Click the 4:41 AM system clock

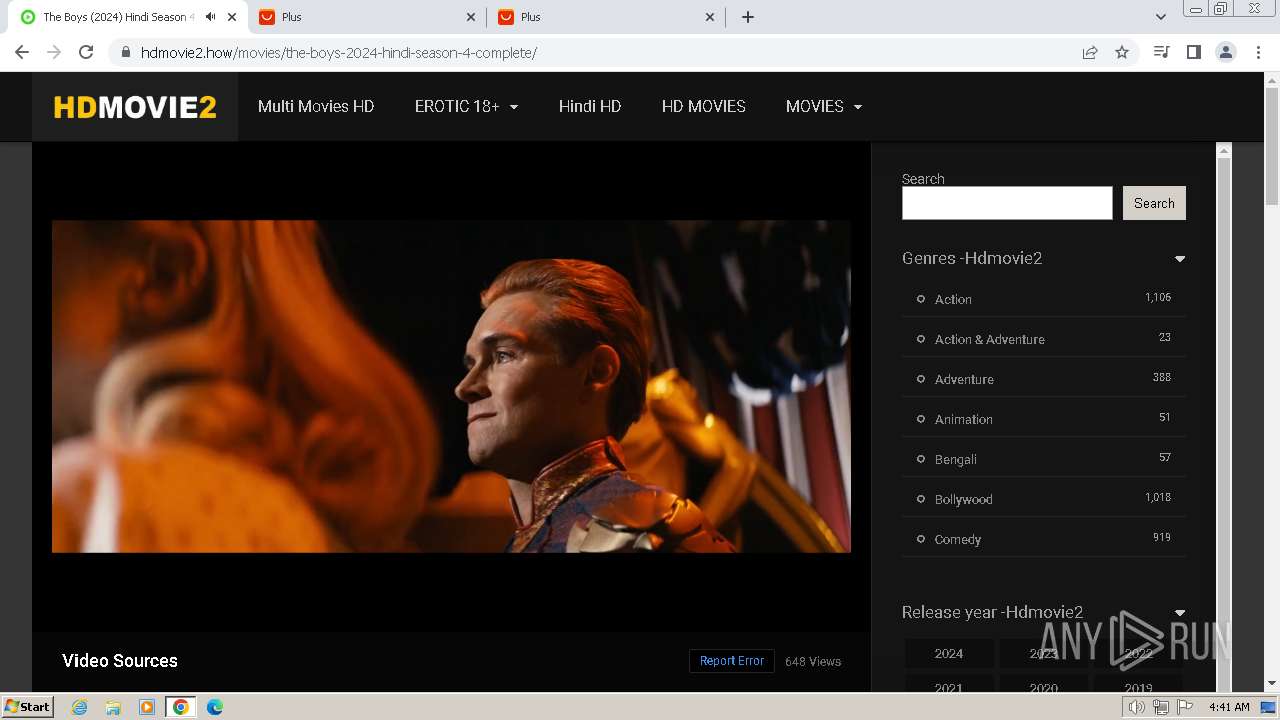click(1229, 707)
